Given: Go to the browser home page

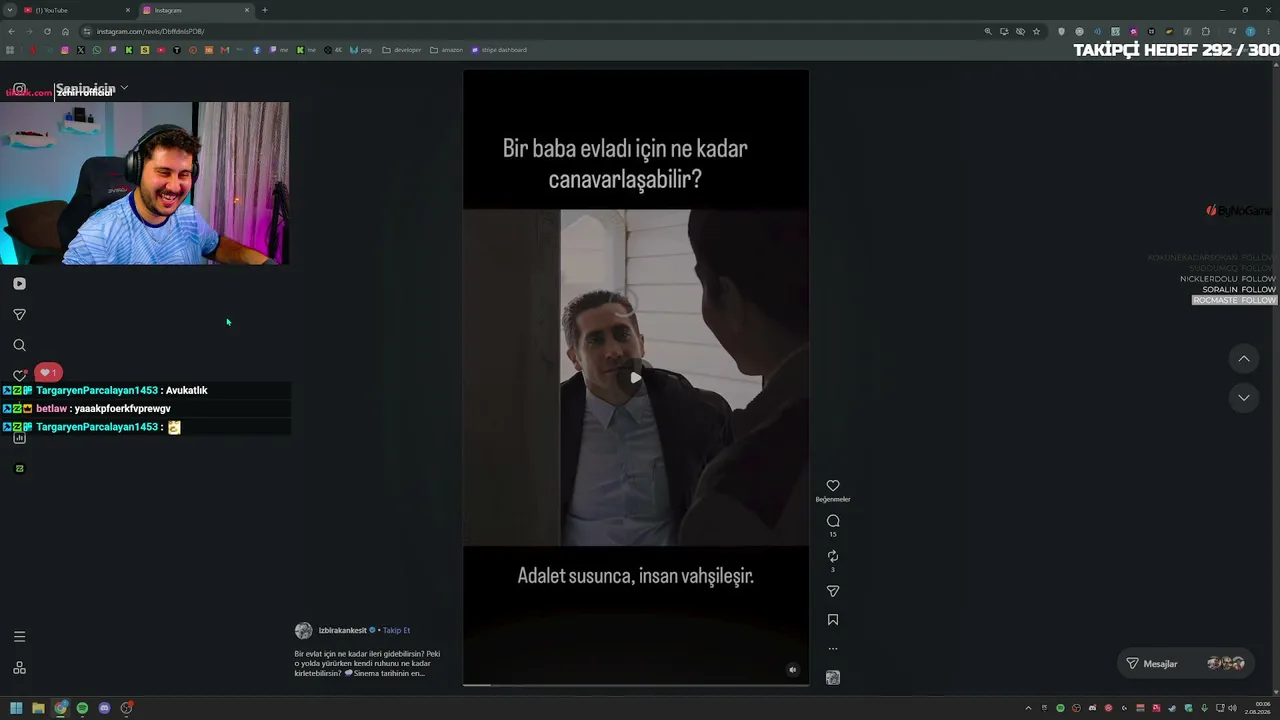Looking at the screenshot, I should pyautogui.click(x=65, y=31).
